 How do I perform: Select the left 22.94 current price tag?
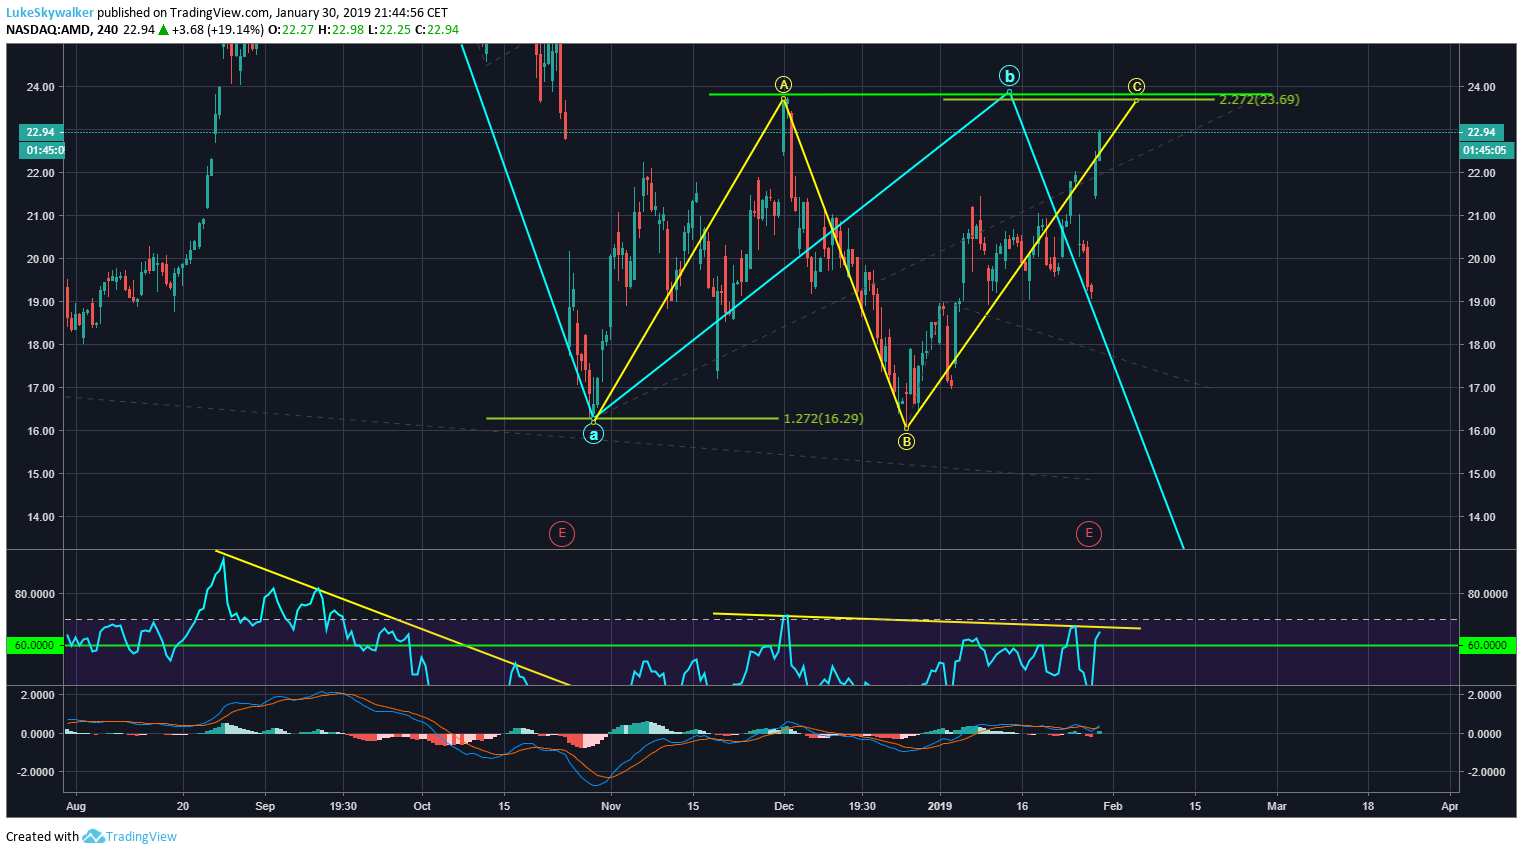click(42, 132)
